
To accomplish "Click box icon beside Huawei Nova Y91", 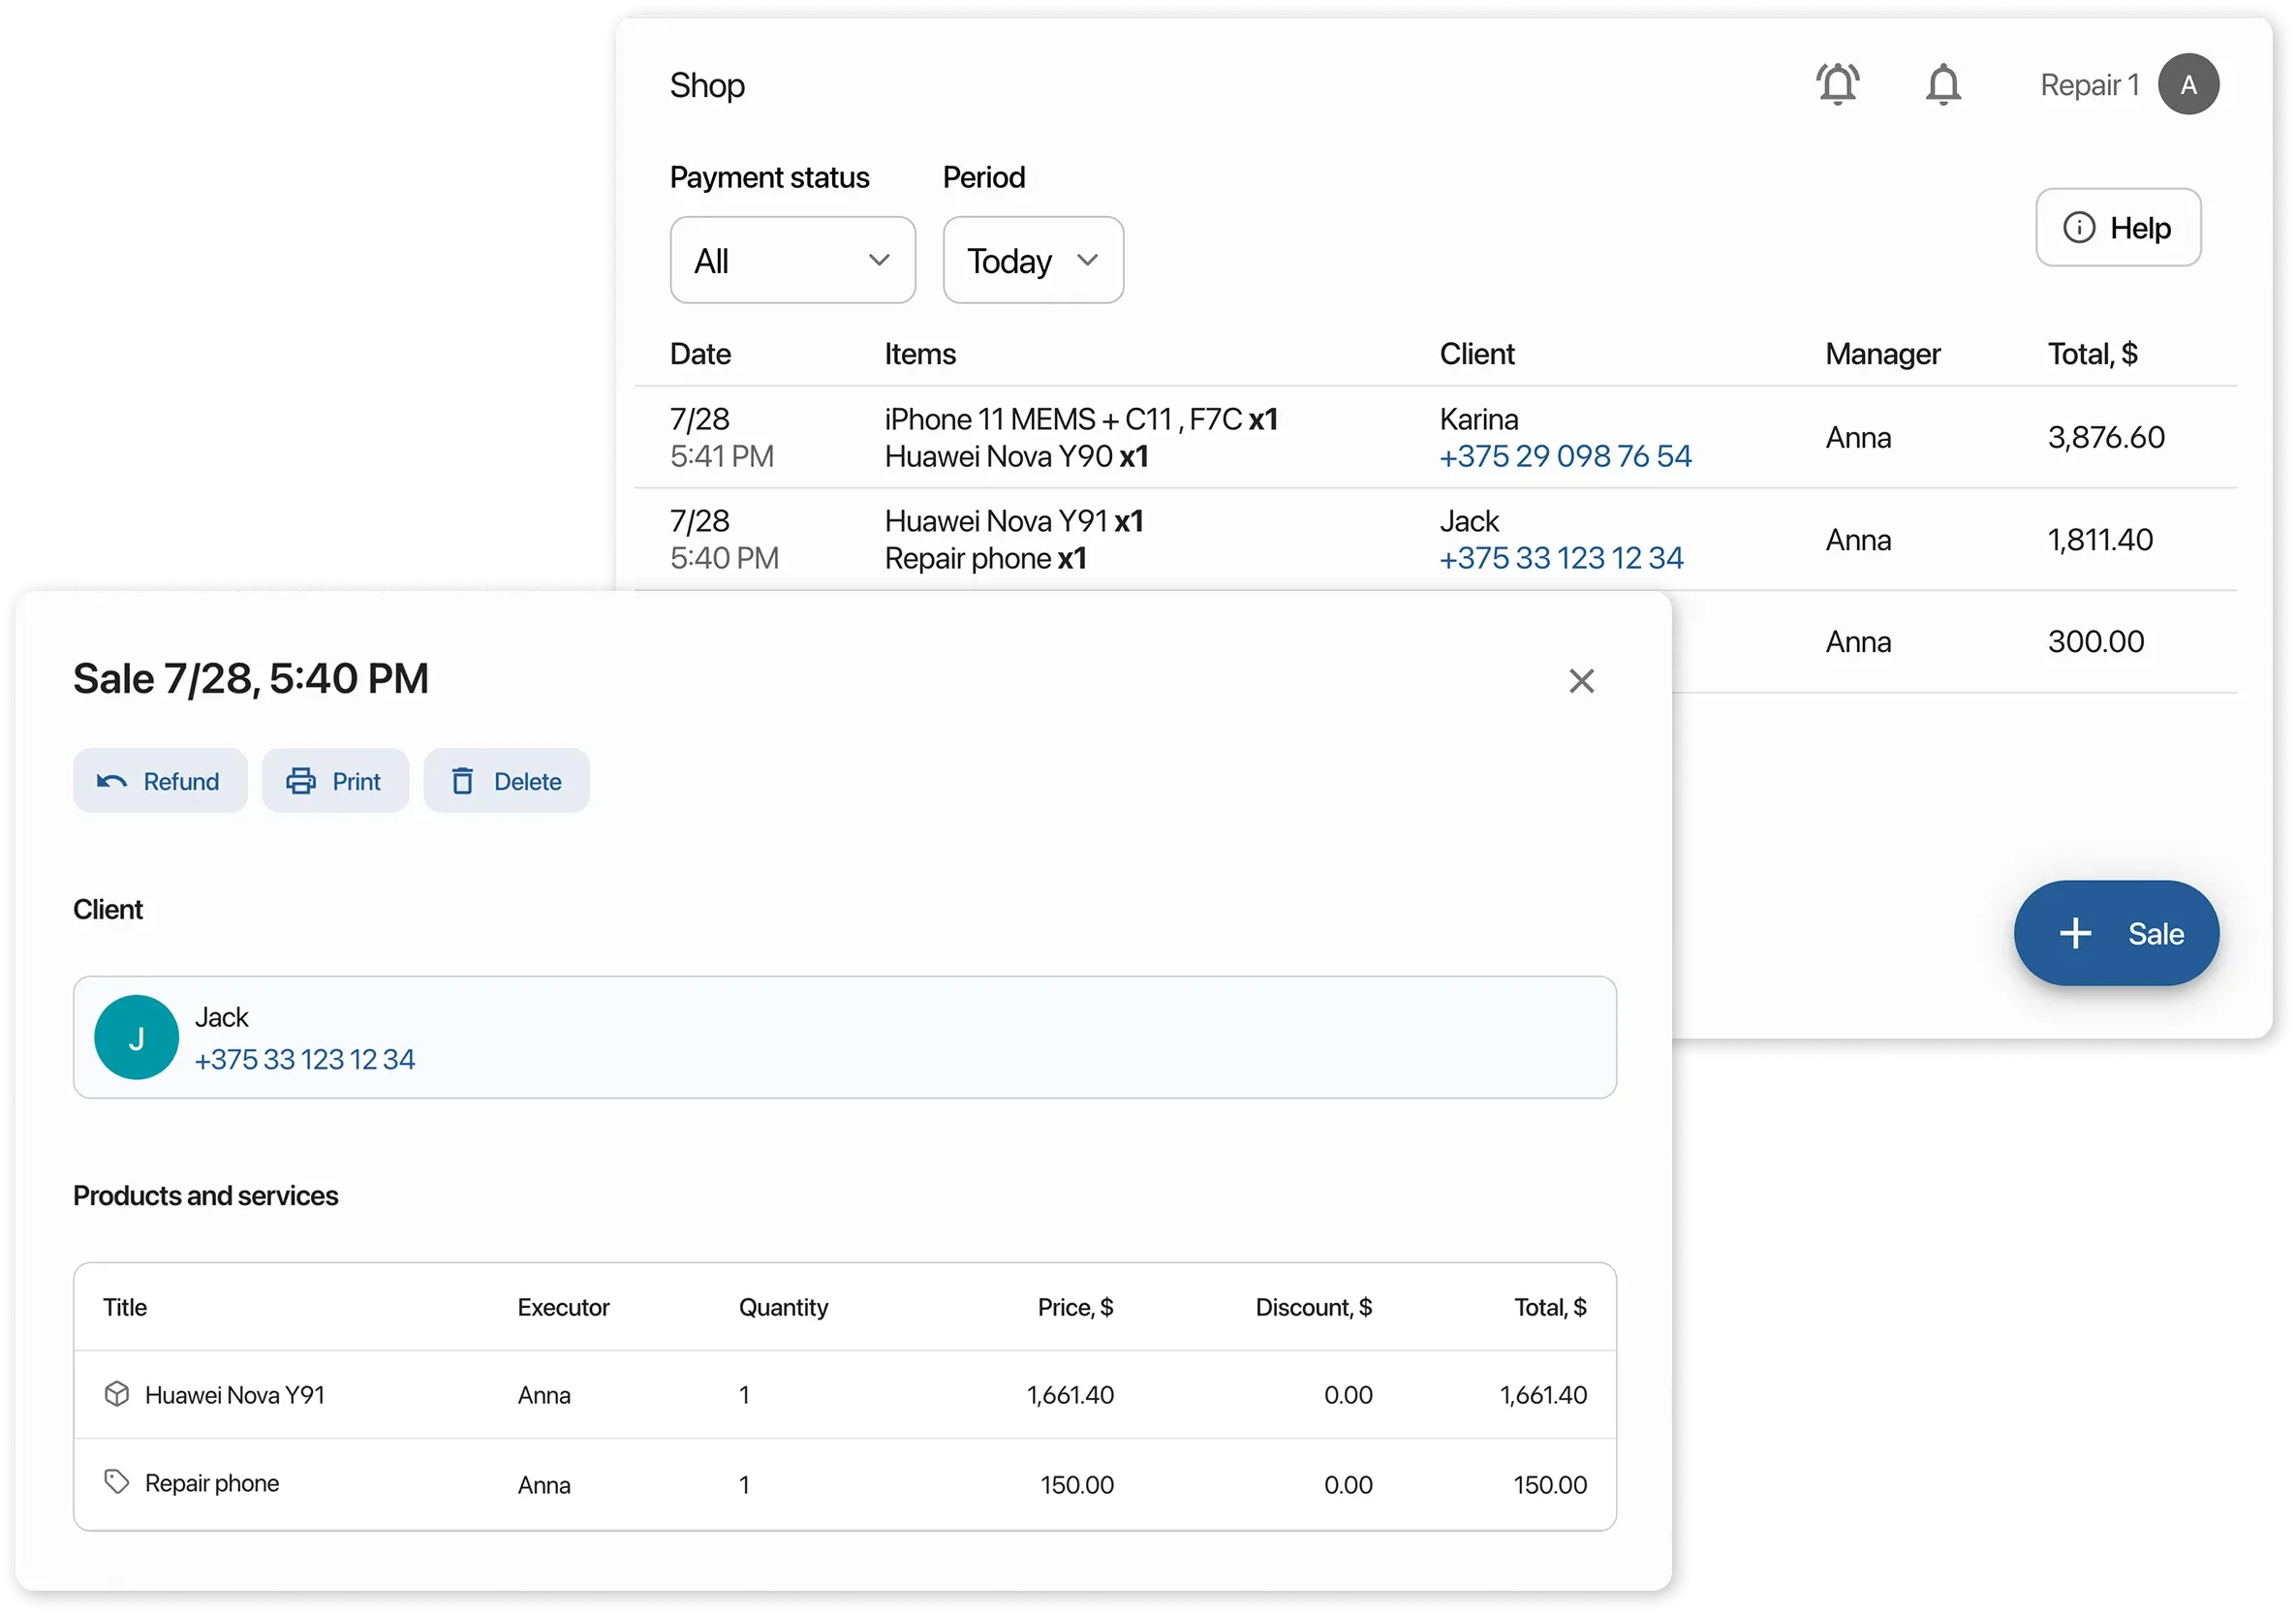I will point(117,1394).
